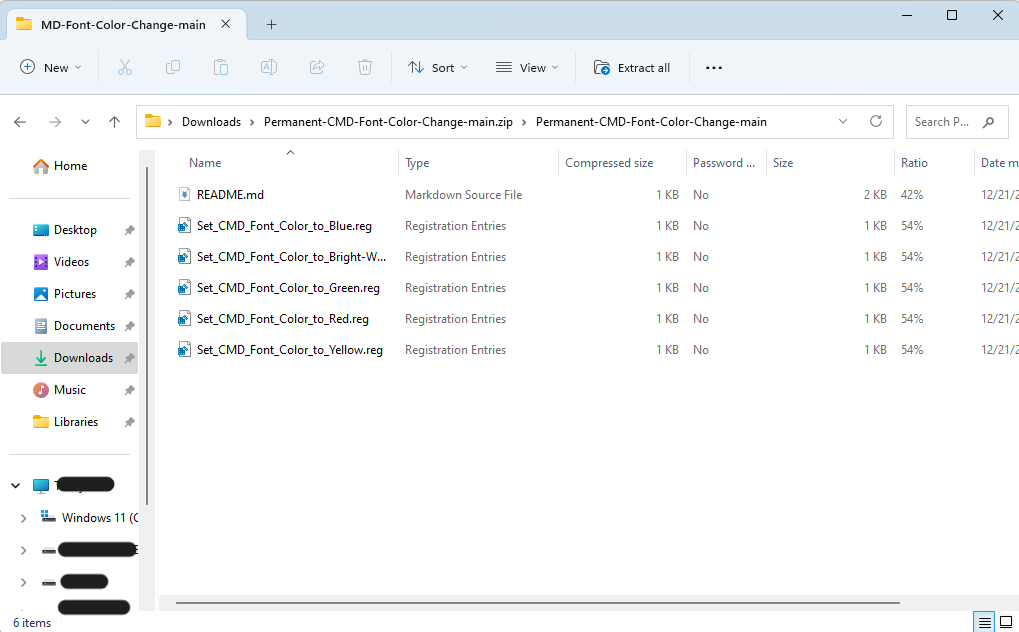Click Extract all button
Image resolution: width=1019 pixels, height=632 pixels.
click(x=632, y=68)
